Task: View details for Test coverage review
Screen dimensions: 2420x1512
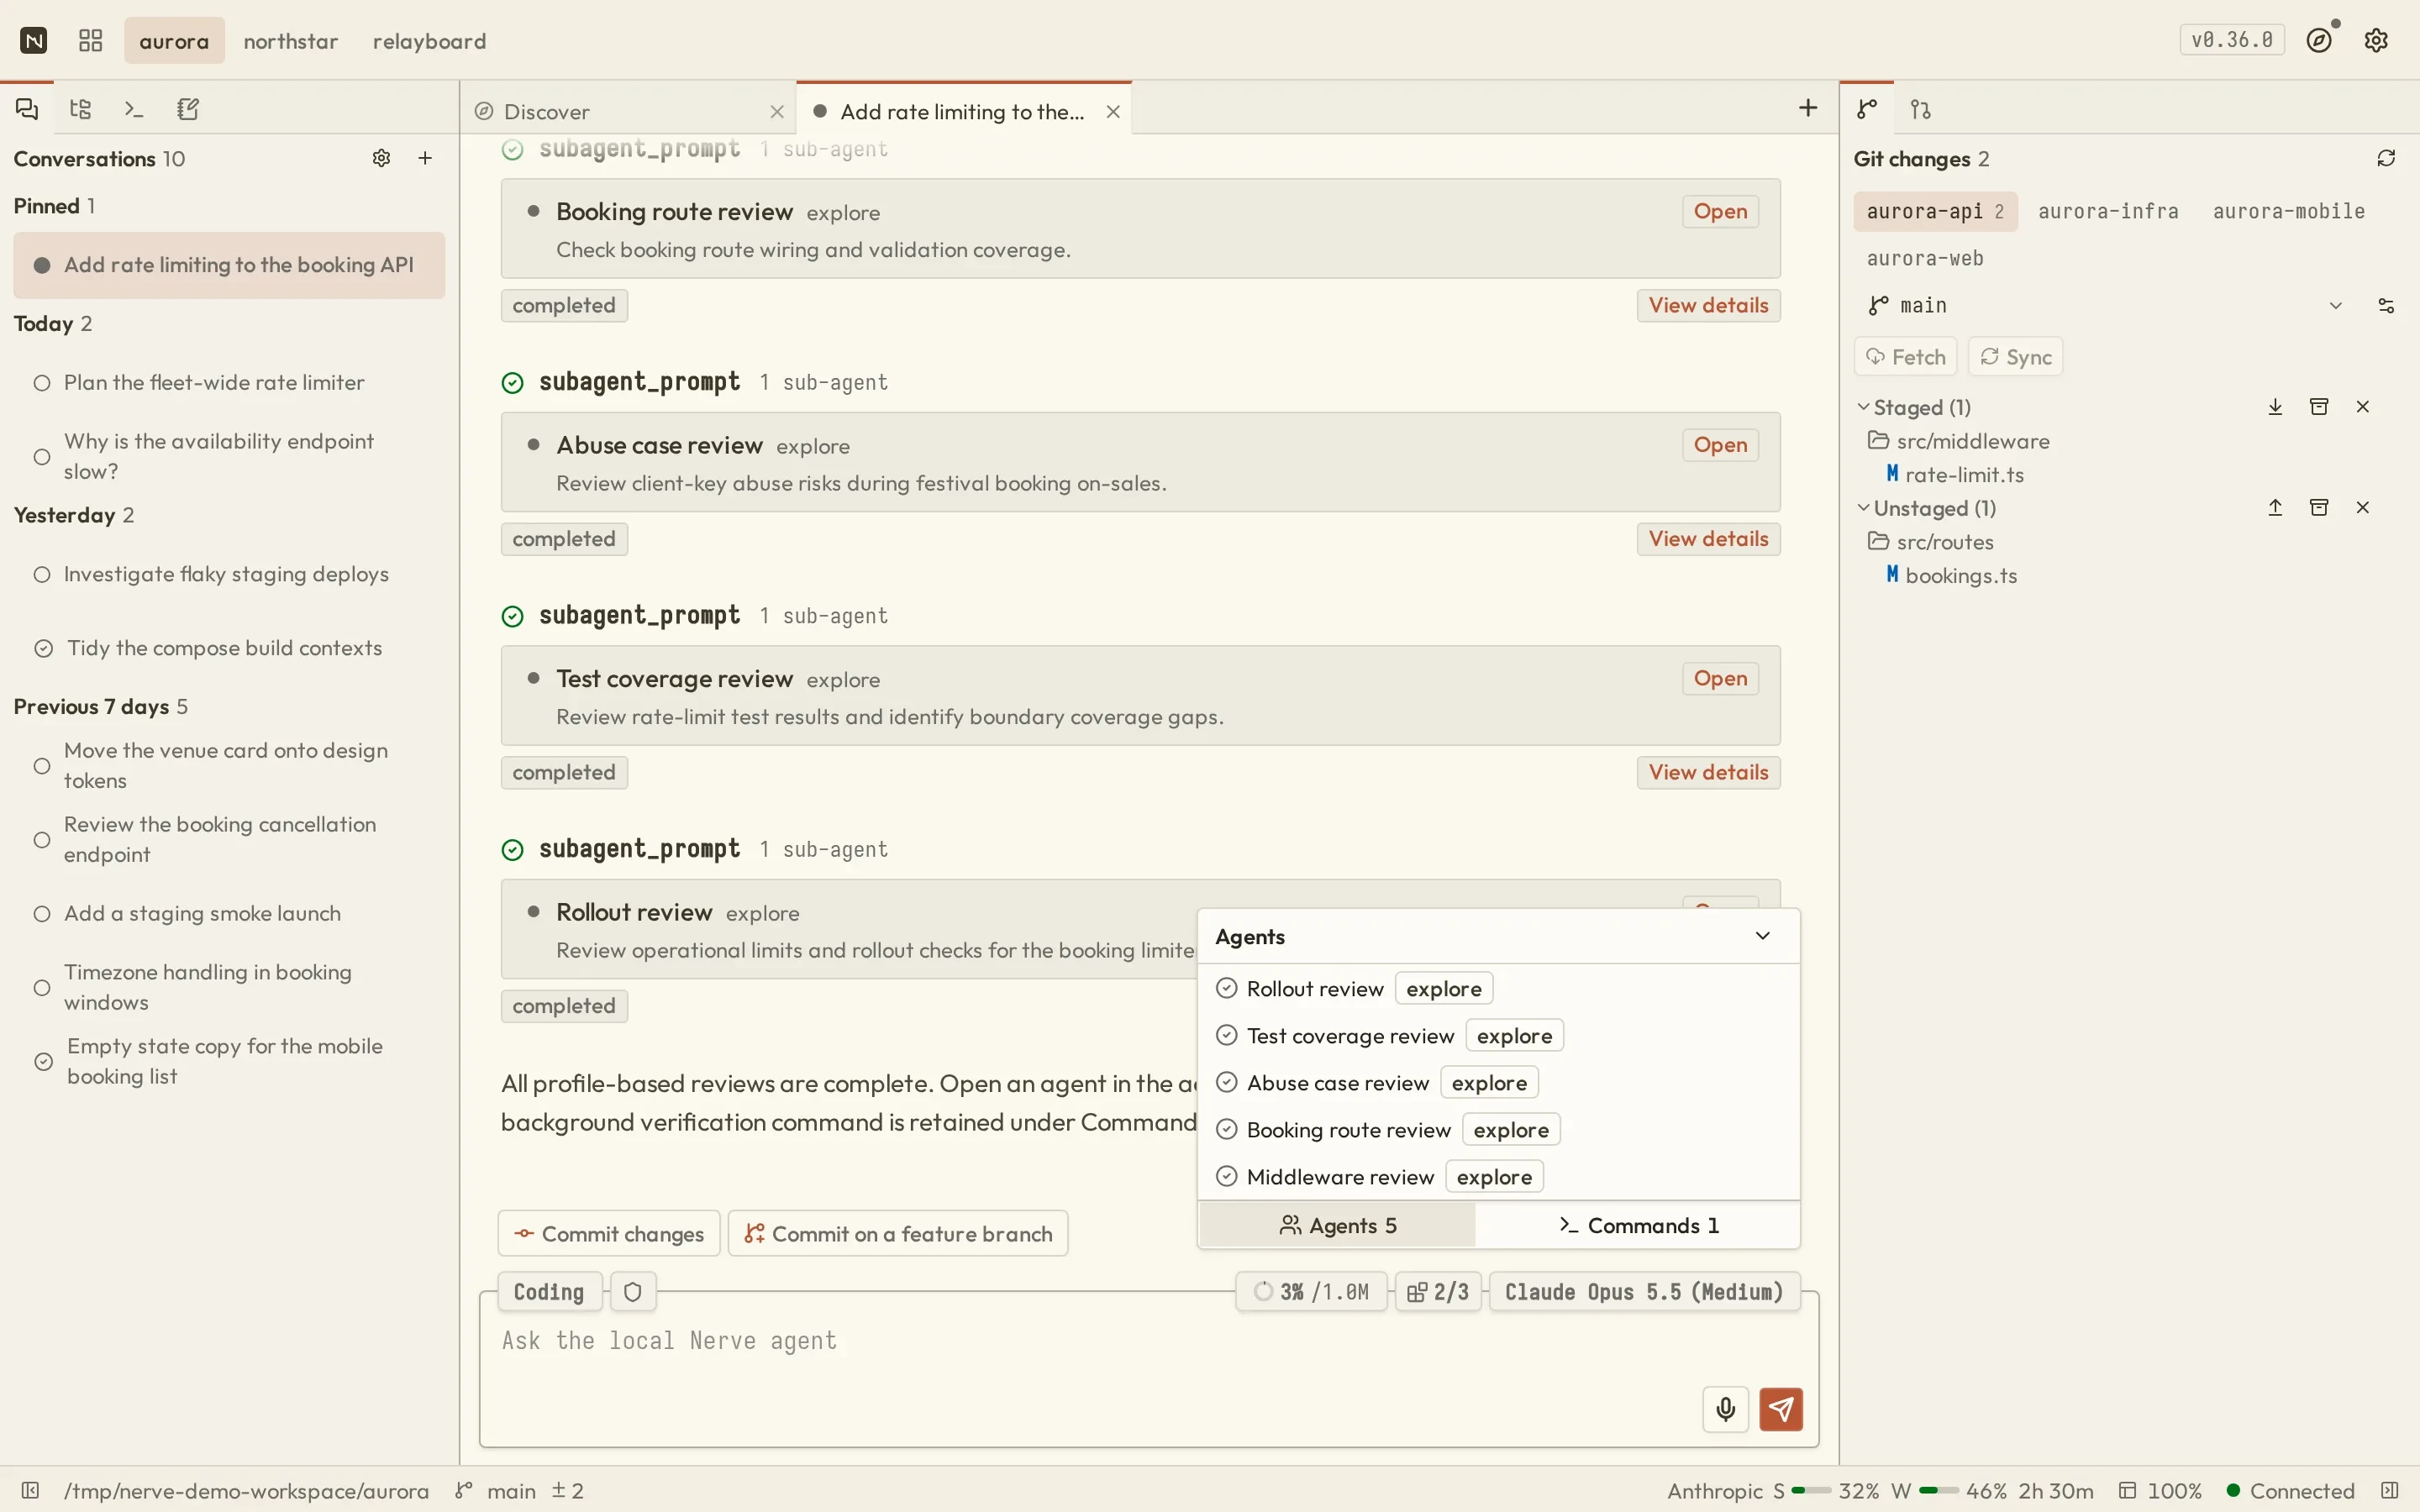Action: [x=1708, y=772]
